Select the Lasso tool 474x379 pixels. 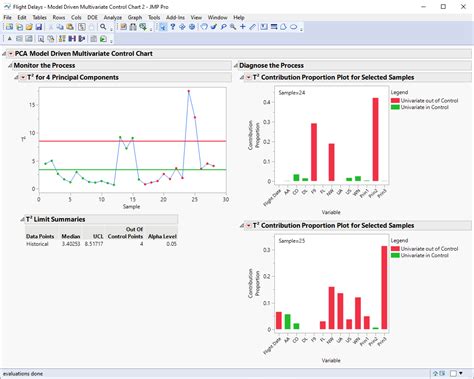tap(223, 27)
